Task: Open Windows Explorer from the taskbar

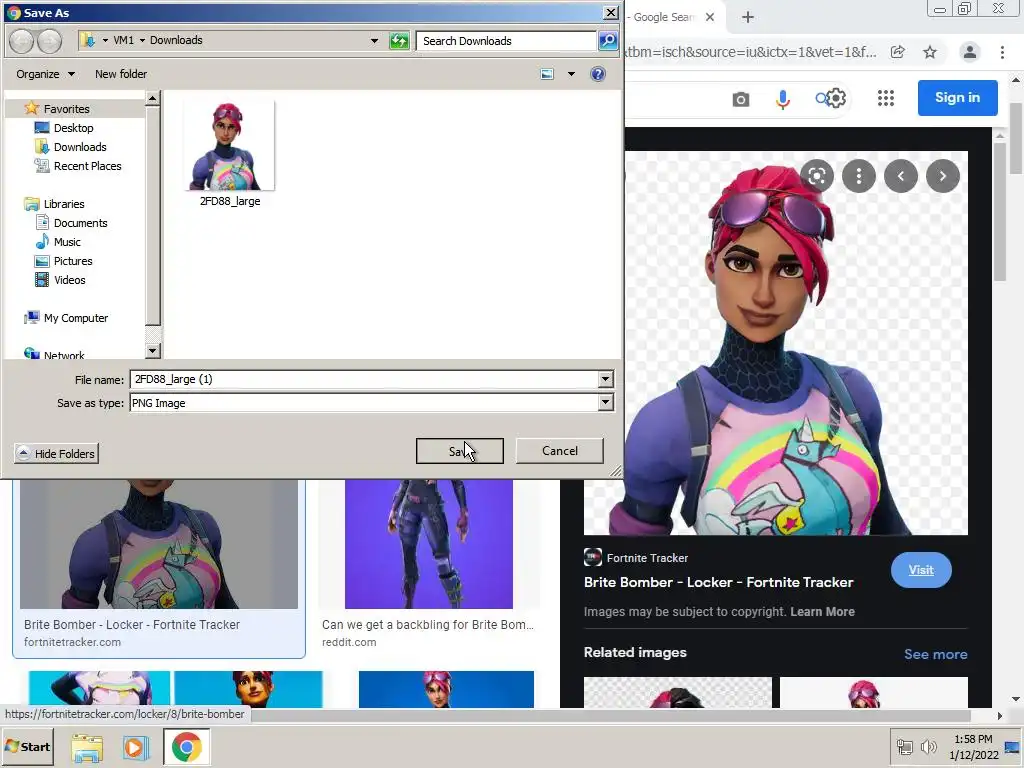Action: (87, 748)
